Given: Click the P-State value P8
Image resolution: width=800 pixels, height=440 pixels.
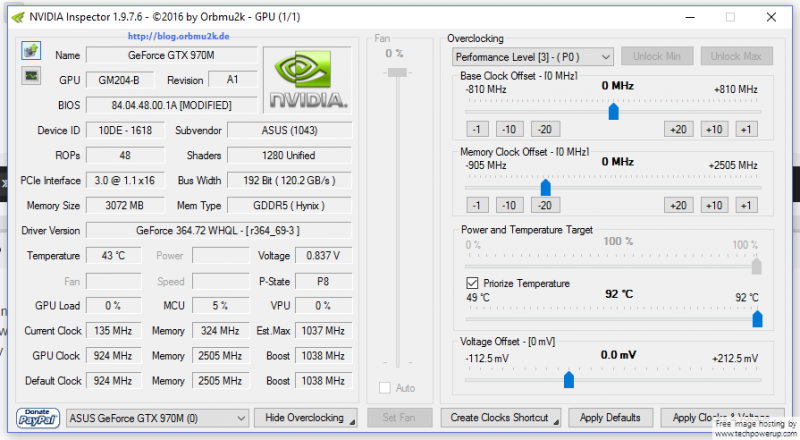Looking at the screenshot, I should 323,281.
